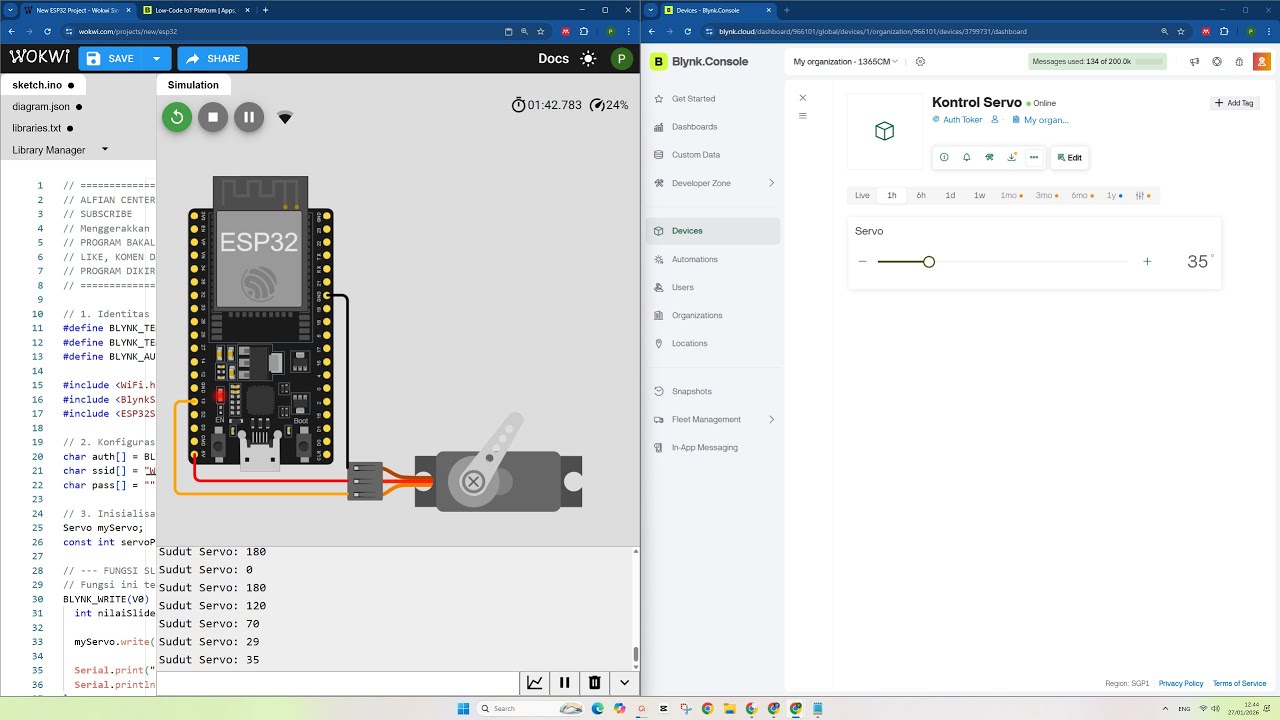Open Locations in Blynk sidebar
This screenshot has height=720, width=1280.
tap(690, 343)
